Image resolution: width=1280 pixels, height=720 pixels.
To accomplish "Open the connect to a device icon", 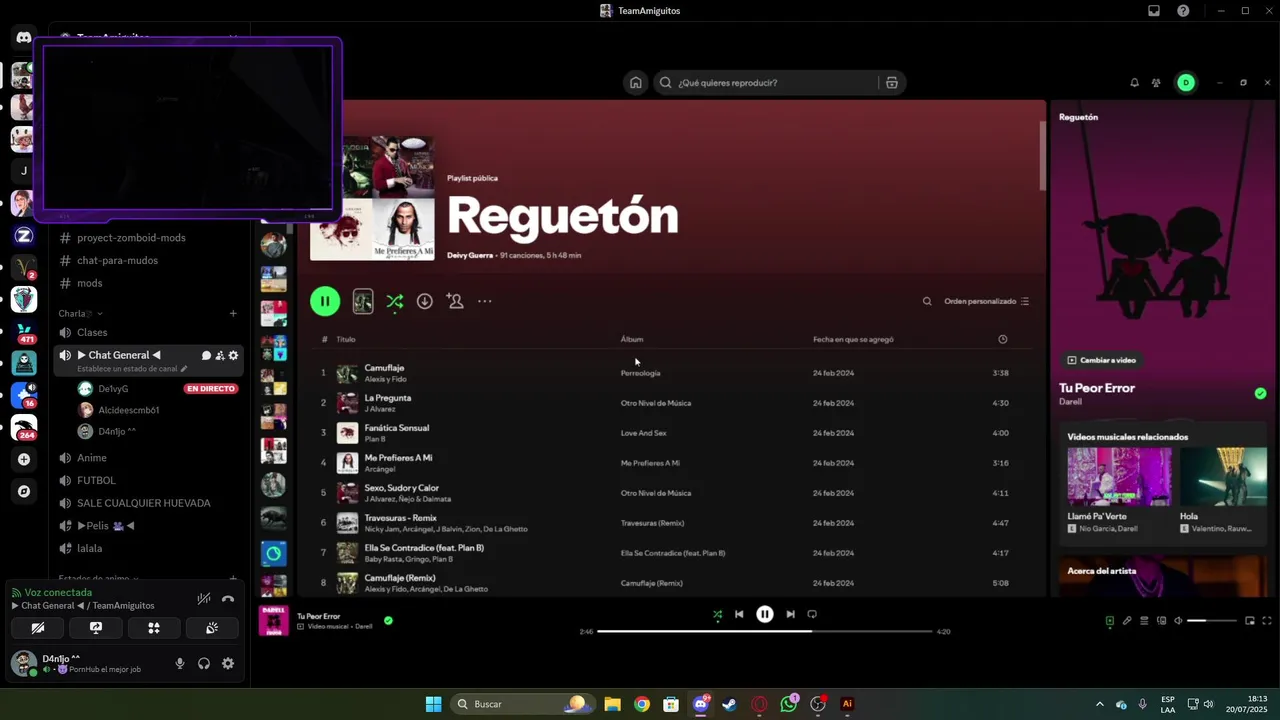I will click(1161, 621).
